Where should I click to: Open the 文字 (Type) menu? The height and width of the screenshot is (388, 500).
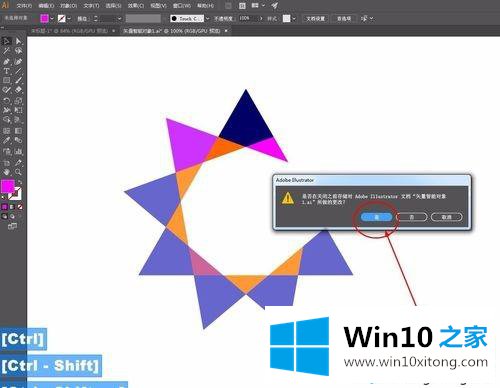click(x=91, y=6)
